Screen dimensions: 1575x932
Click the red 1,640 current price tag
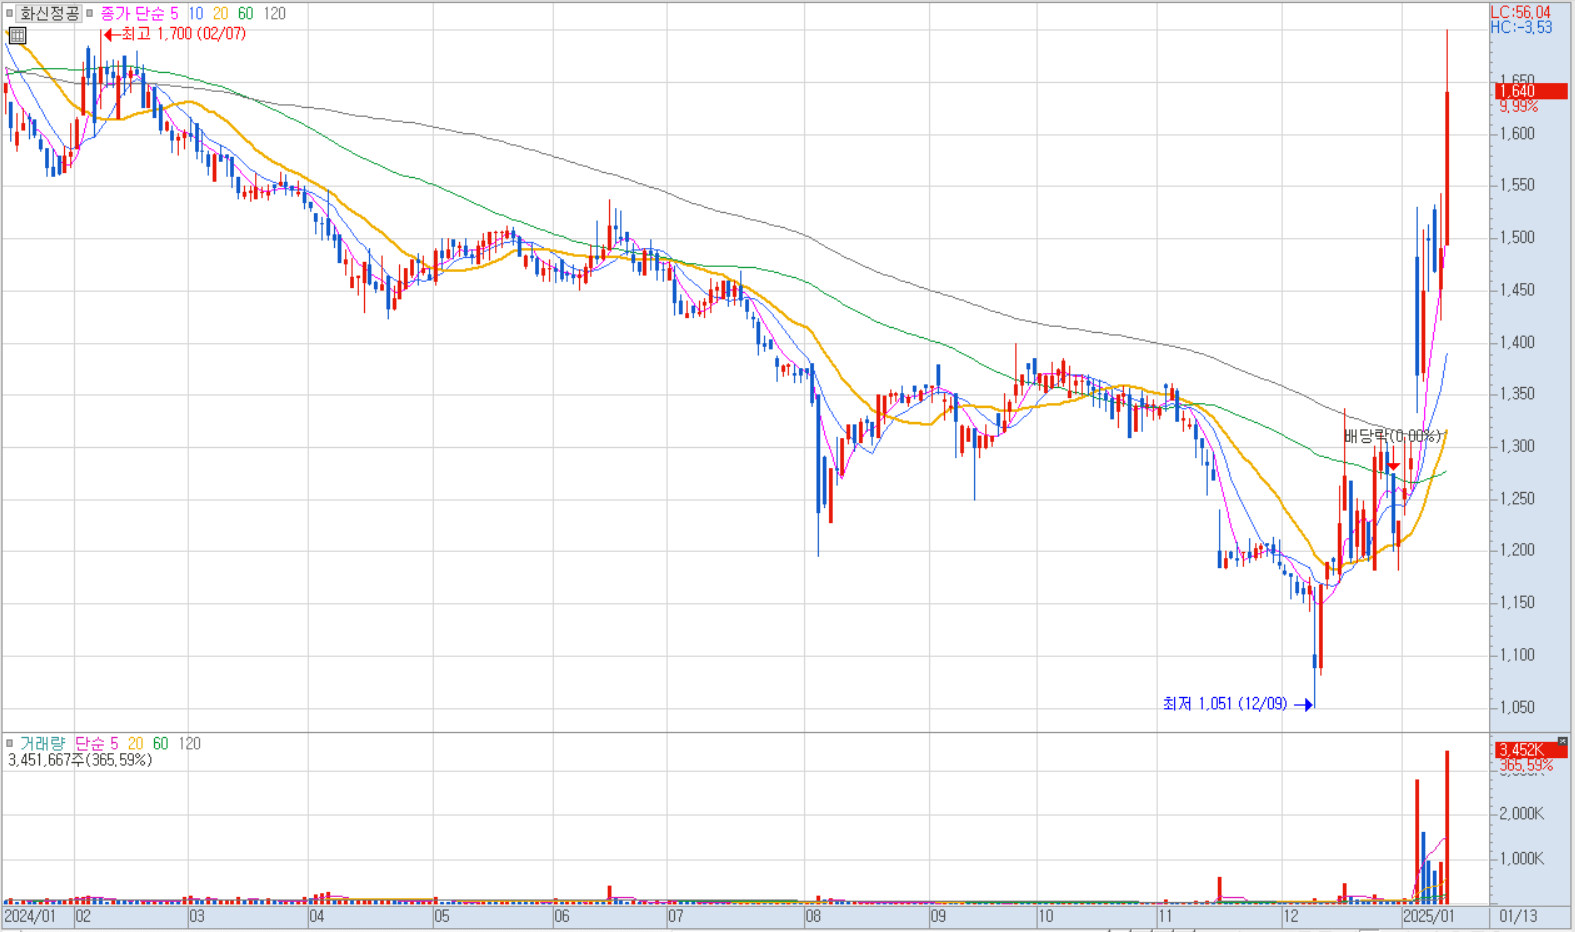pyautogui.click(x=1531, y=91)
